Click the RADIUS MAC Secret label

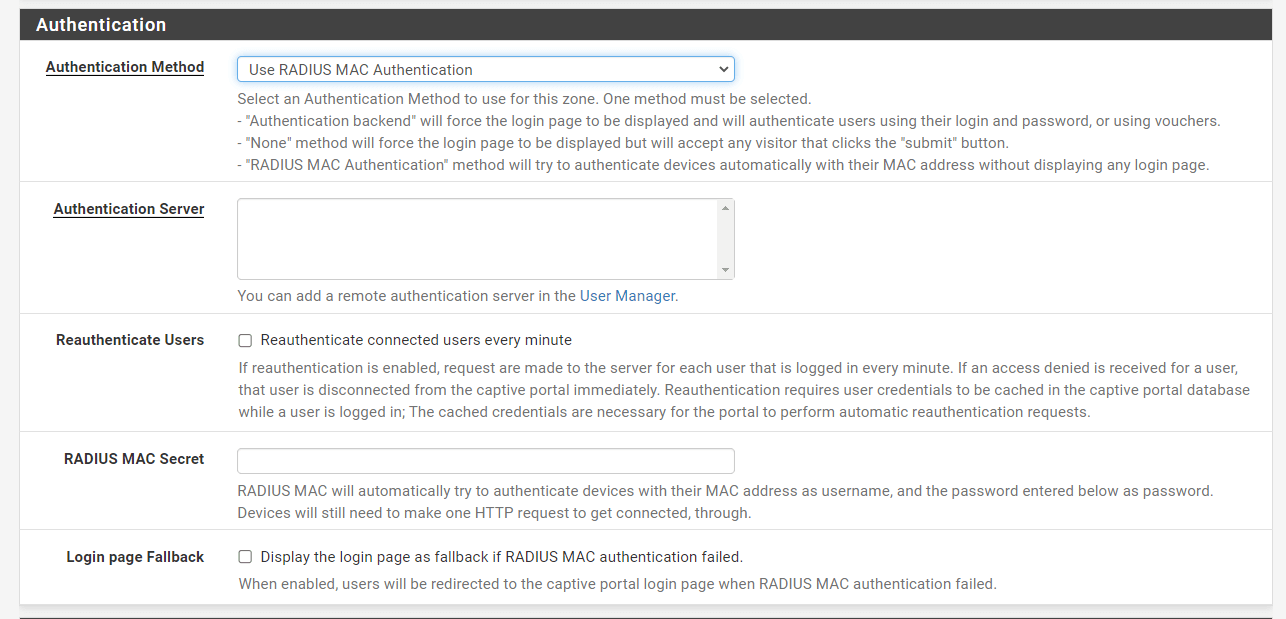(134, 459)
